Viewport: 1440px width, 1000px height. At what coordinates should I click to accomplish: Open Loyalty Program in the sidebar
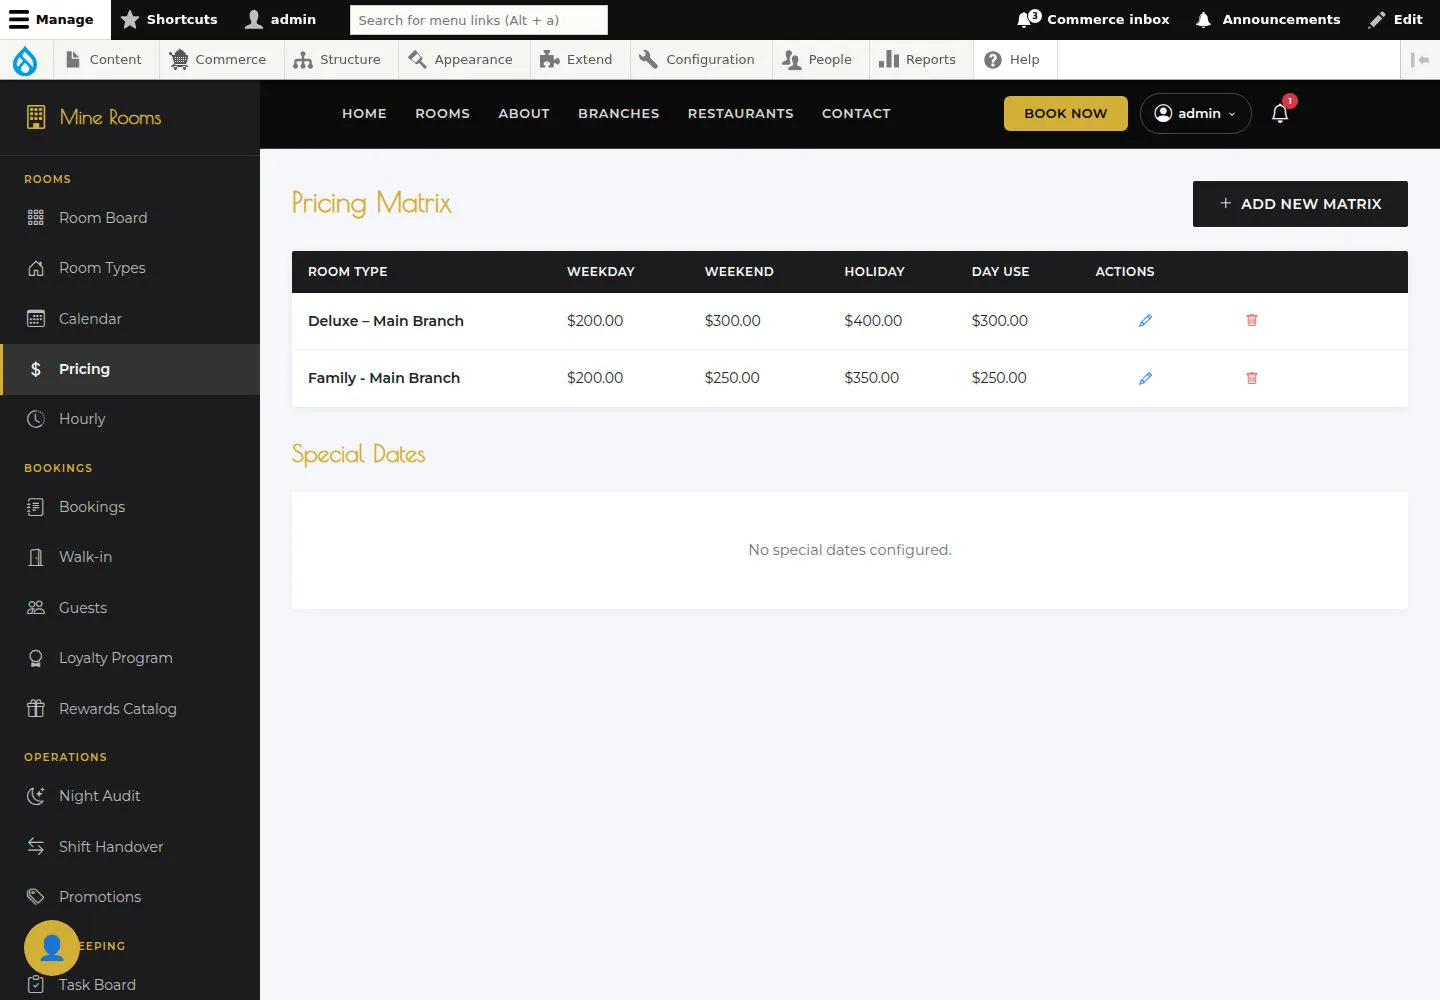tap(130, 658)
